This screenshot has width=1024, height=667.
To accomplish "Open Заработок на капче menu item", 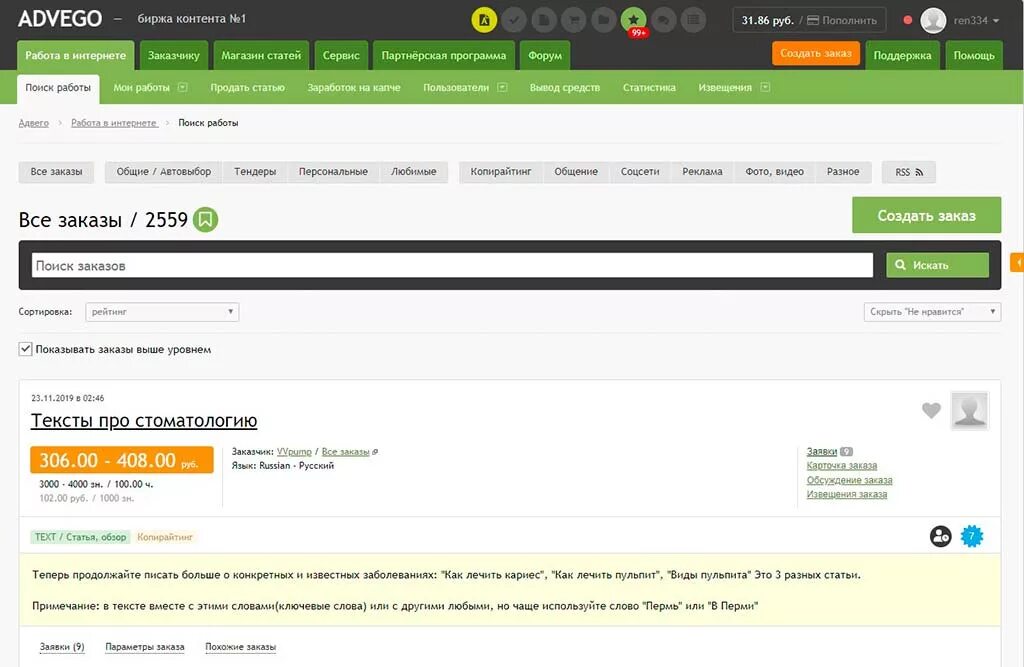I will pos(354,88).
